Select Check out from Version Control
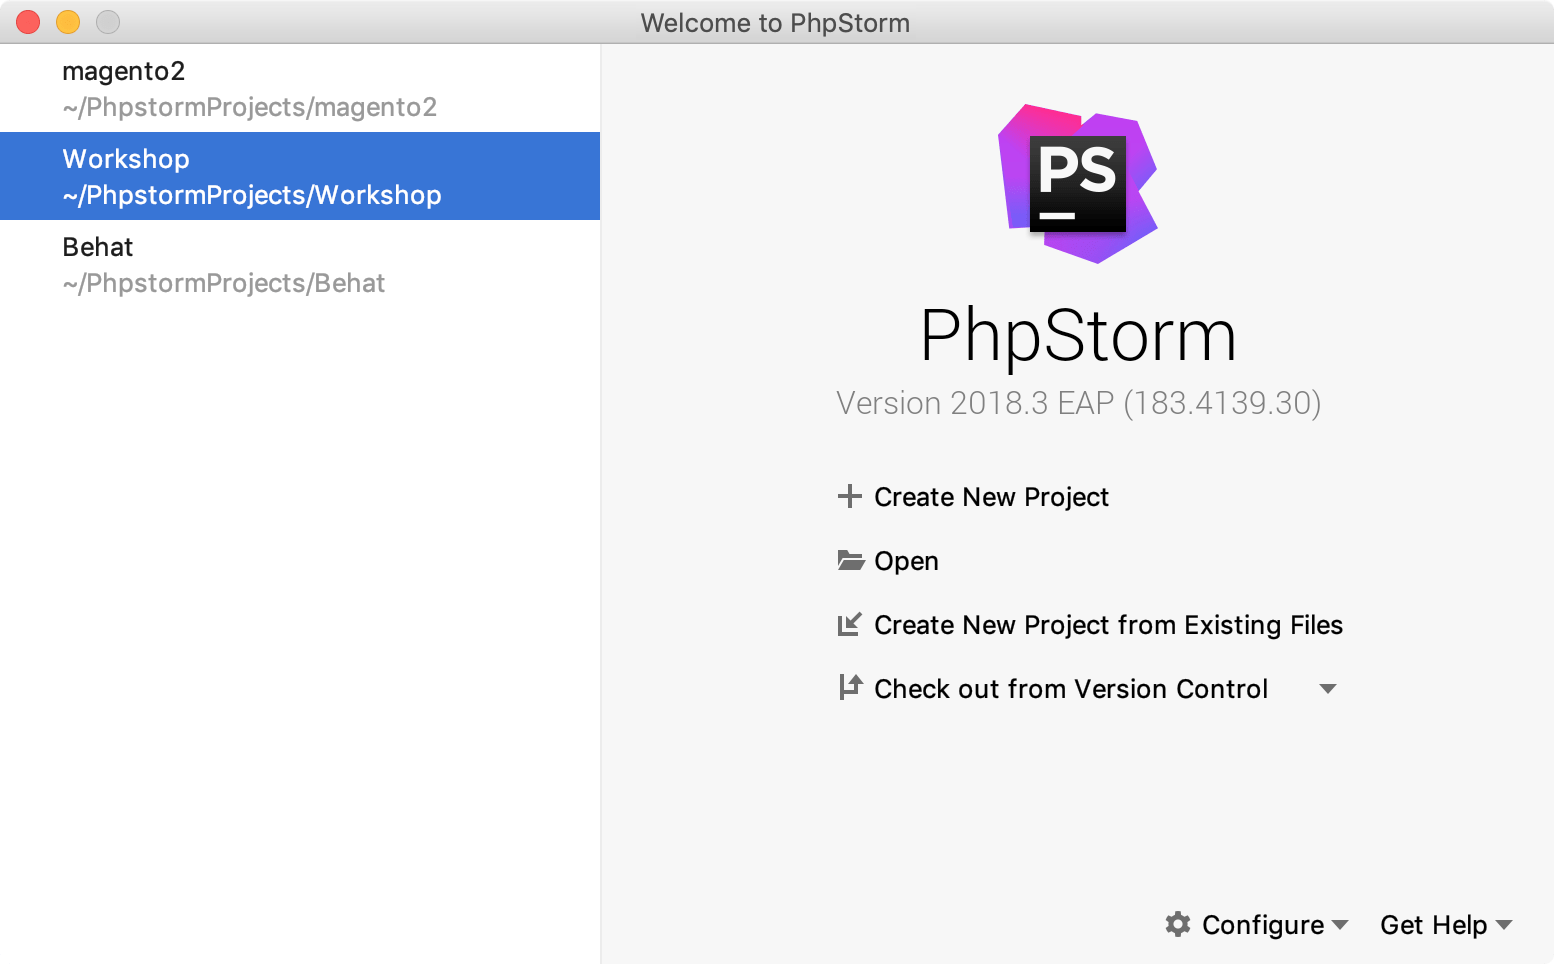The height and width of the screenshot is (964, 1554). tap(1071, 689)
